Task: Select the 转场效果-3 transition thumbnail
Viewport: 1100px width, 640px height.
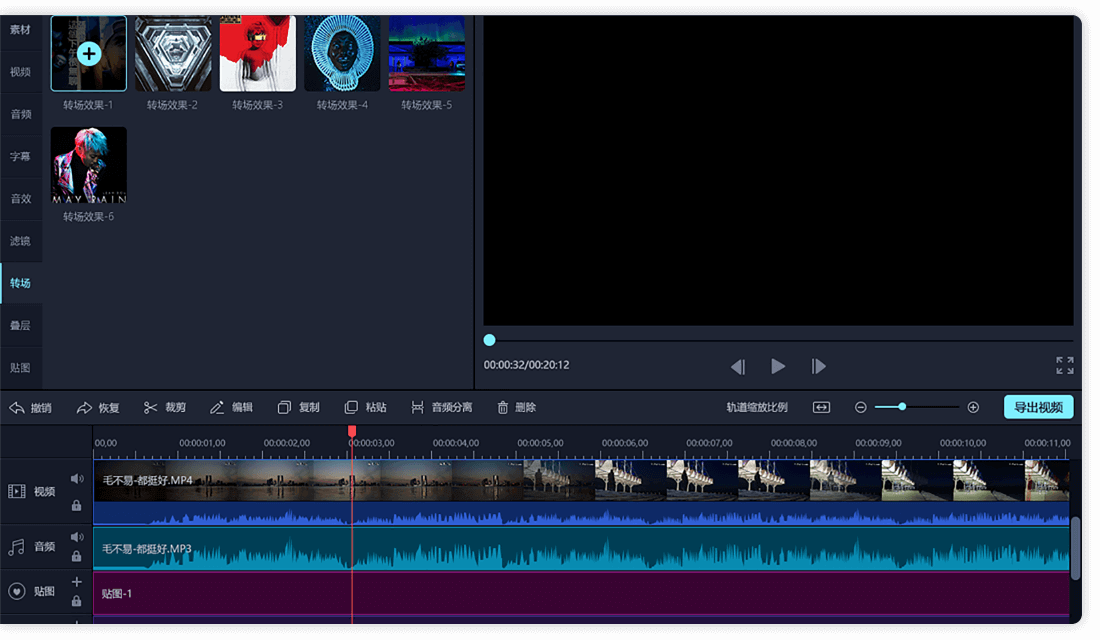Action: 257,54
